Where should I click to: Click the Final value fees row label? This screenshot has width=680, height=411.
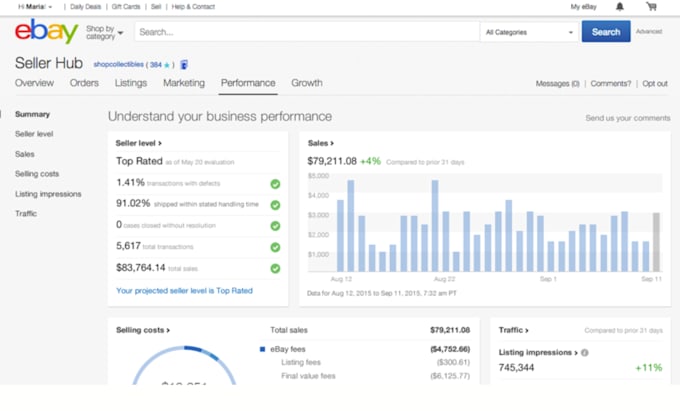[308, 376]
